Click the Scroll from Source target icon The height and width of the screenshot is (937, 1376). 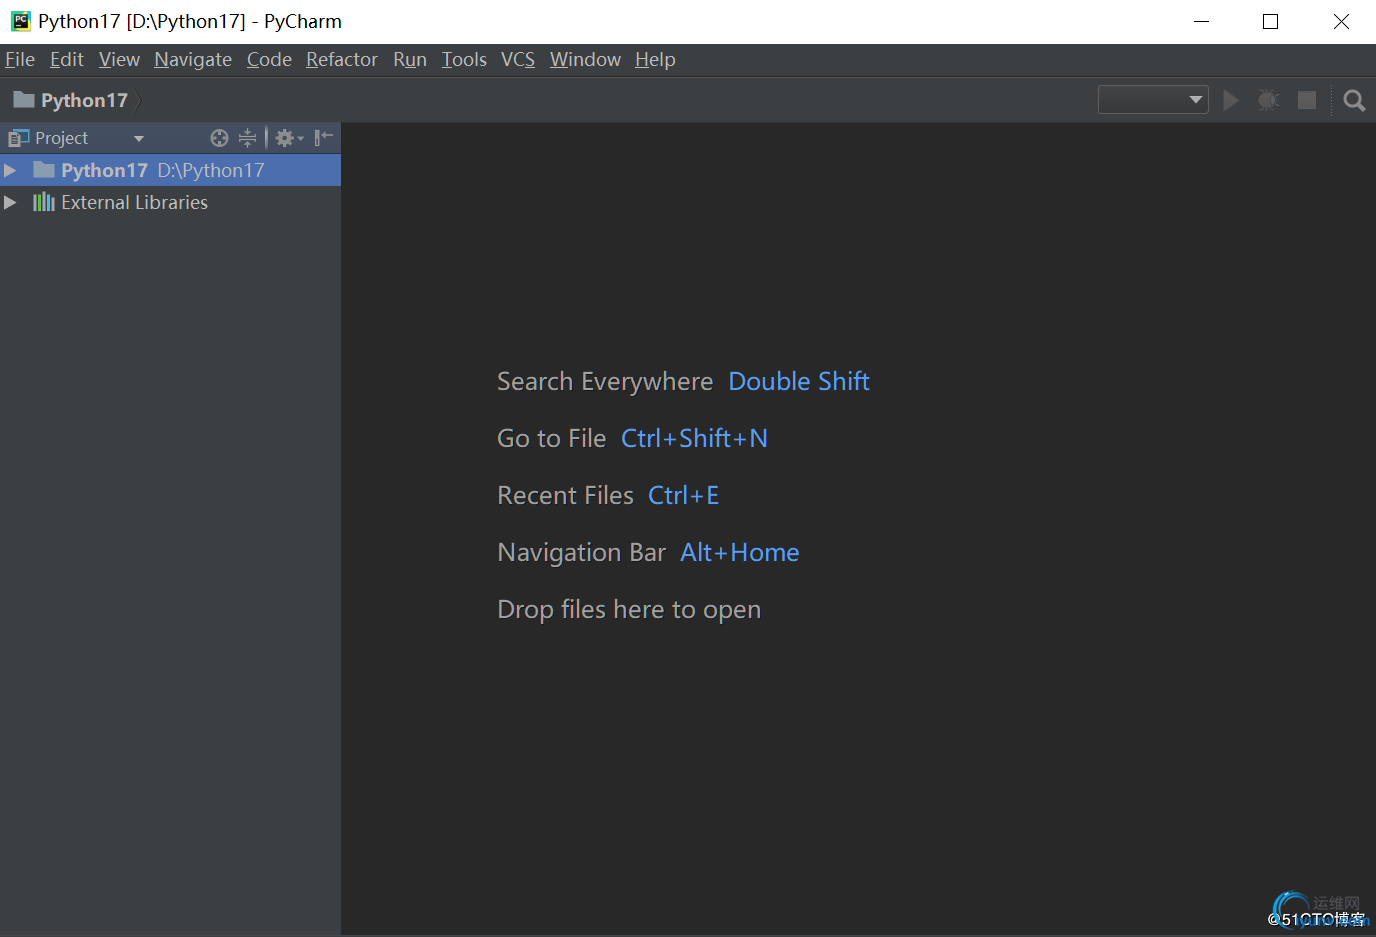(219, 138)
